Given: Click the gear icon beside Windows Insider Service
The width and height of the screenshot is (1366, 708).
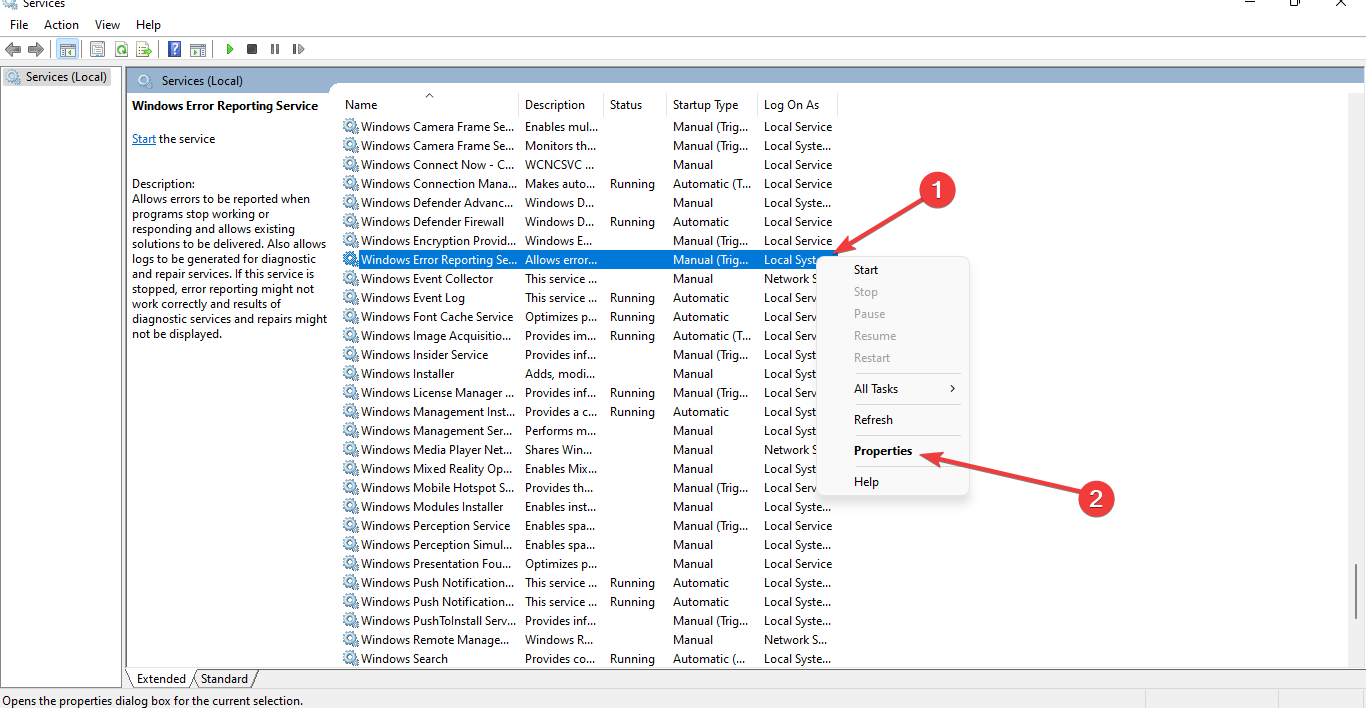Looking at the screenshot, I should pos(351,355).
